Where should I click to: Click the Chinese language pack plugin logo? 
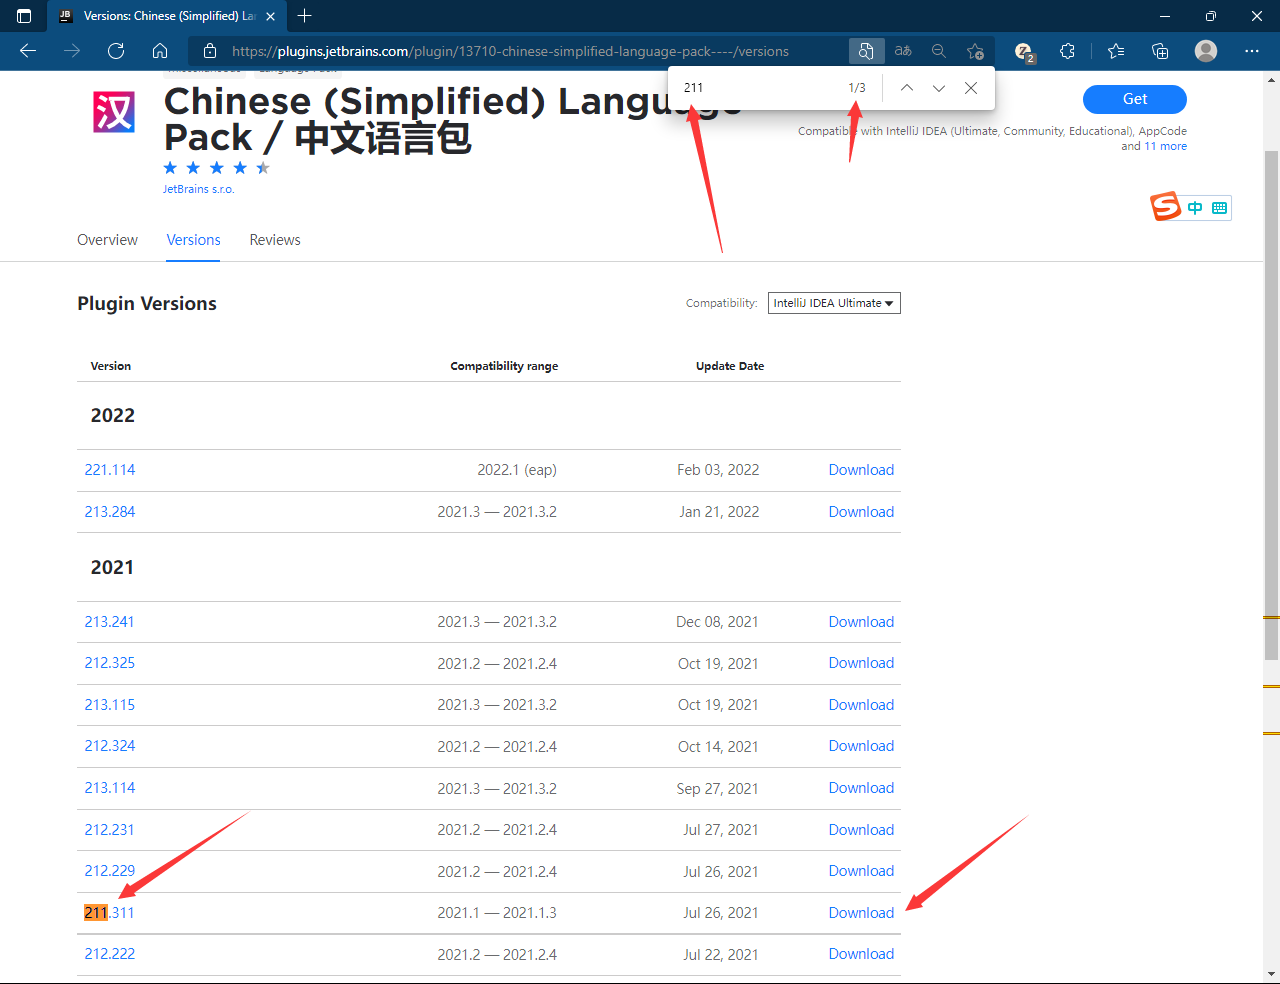[114, 112]
